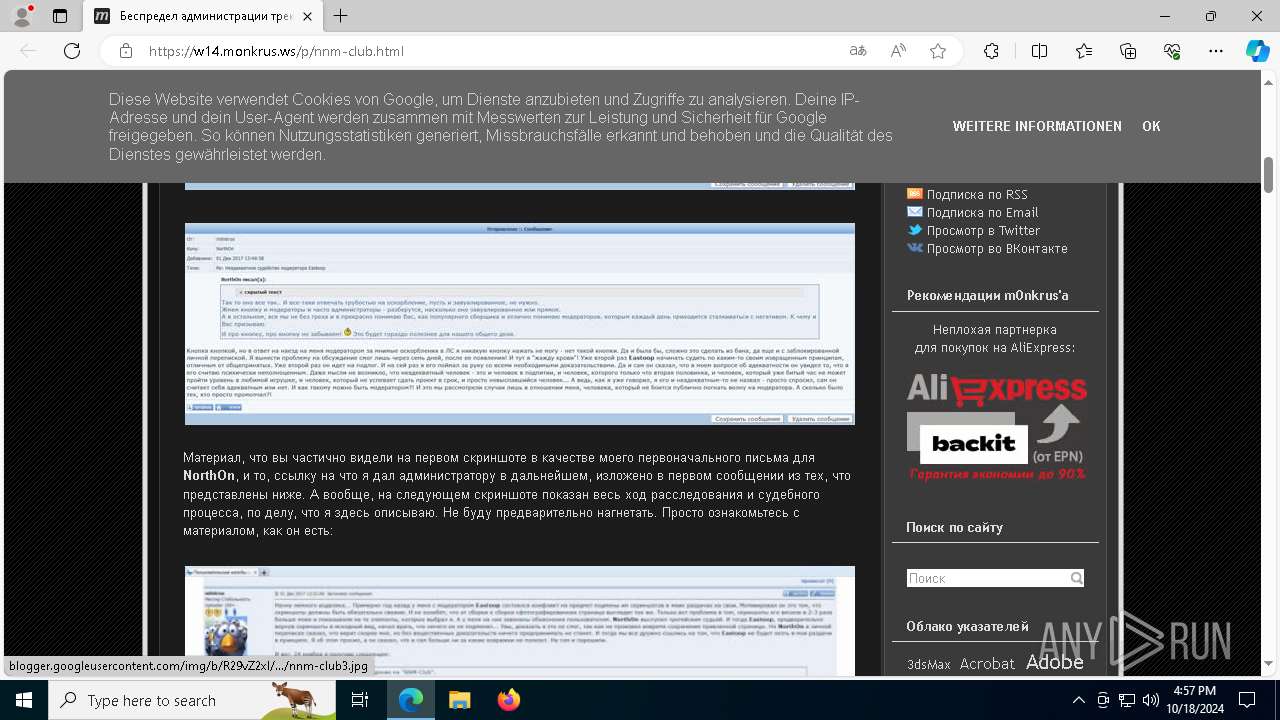This screenshot has height=720, width=1280.
Task: Open the 3dsMax tag
Action: pyautogui.click(x=929, y=664)
